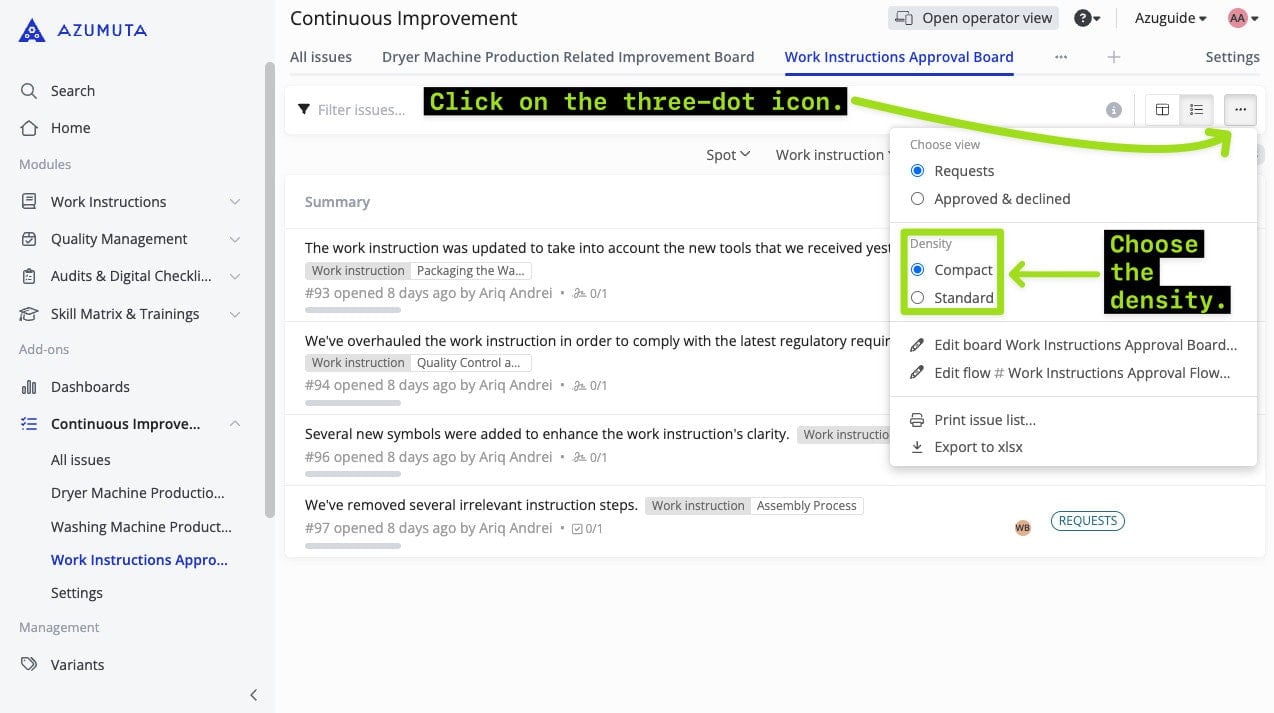Choose Export to xlsx menu item
The width and height of the screenshot is (1274, 713).
tap(977, 447)
